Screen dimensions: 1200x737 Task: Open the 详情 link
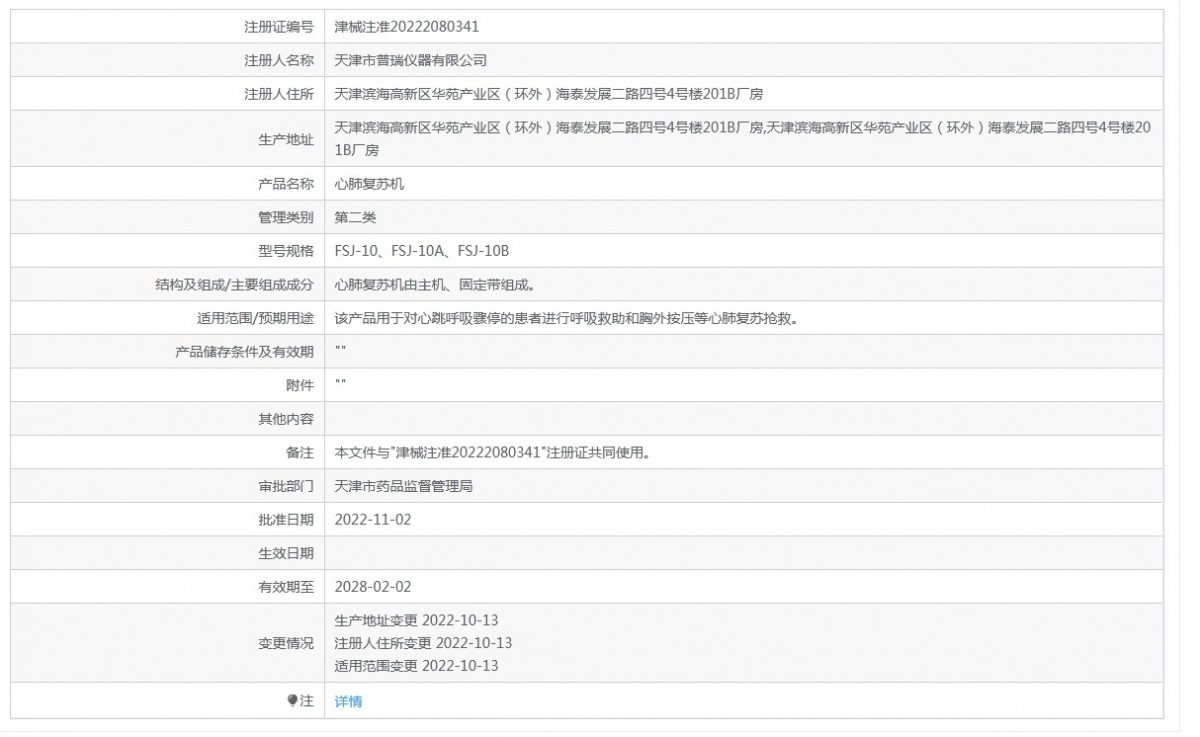pyautogui.click(x=348, y=701)
